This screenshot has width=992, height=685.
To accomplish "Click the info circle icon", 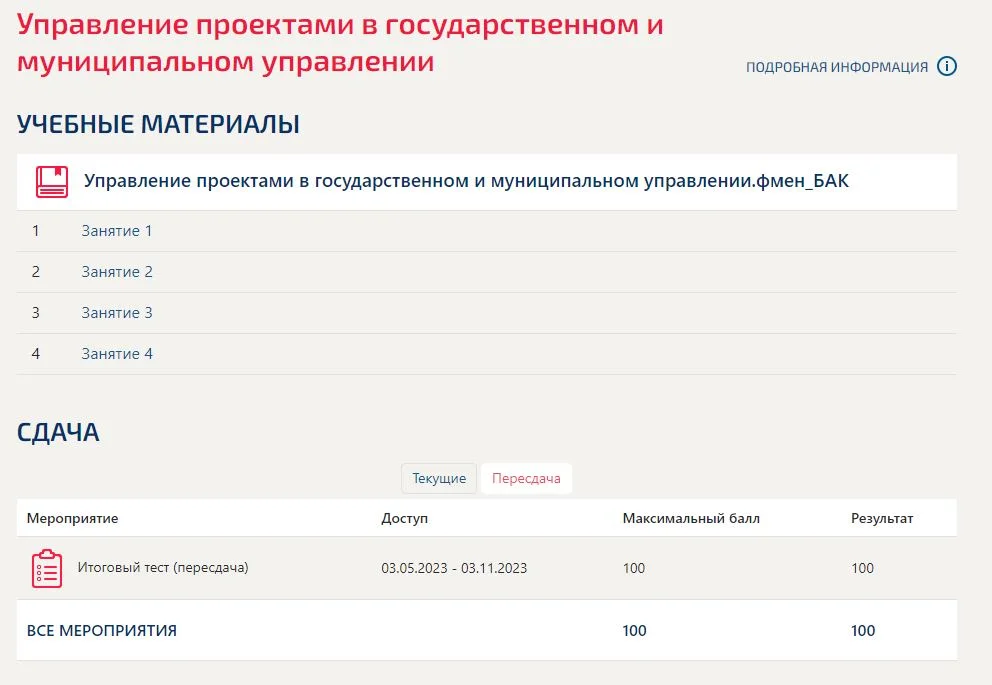I will pyautogui.click(x=946, y=66).
